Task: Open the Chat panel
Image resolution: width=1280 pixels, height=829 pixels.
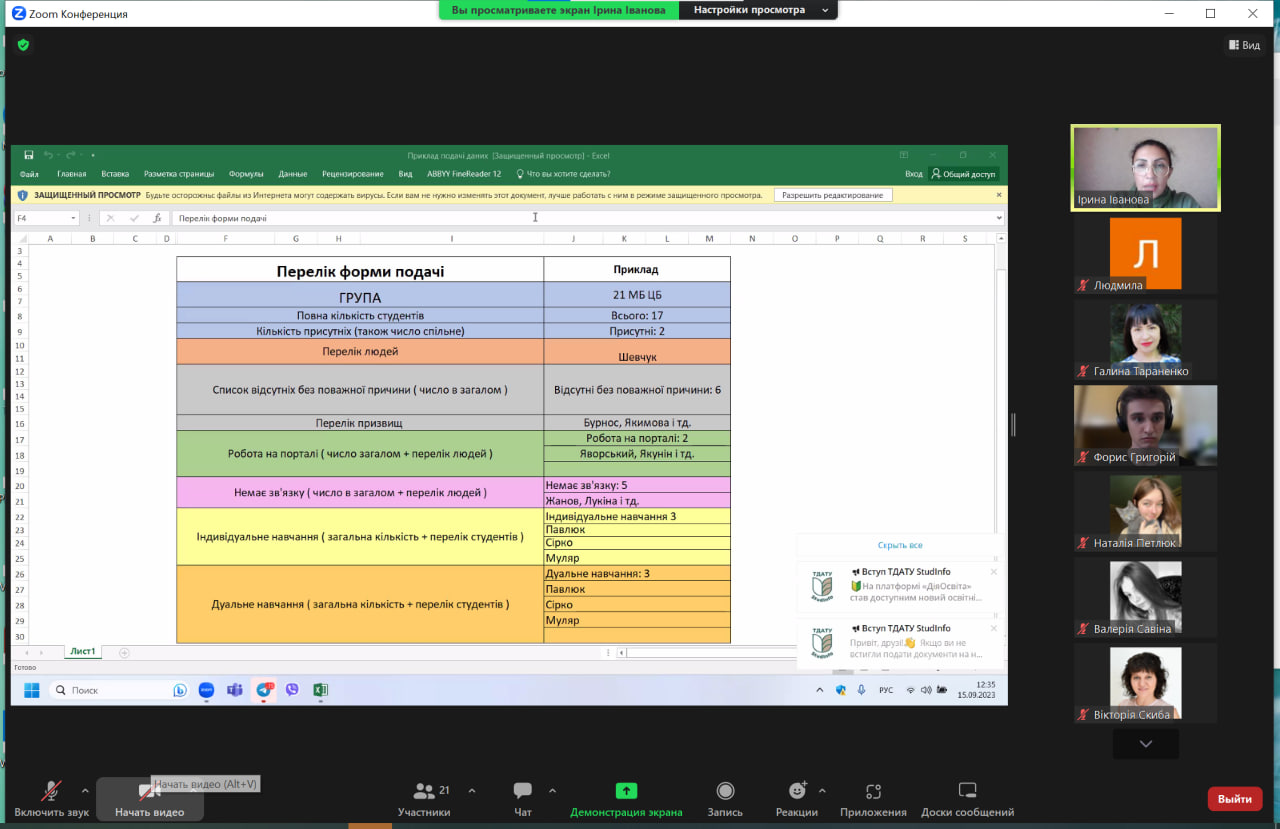Action: [x=522, y=792]
